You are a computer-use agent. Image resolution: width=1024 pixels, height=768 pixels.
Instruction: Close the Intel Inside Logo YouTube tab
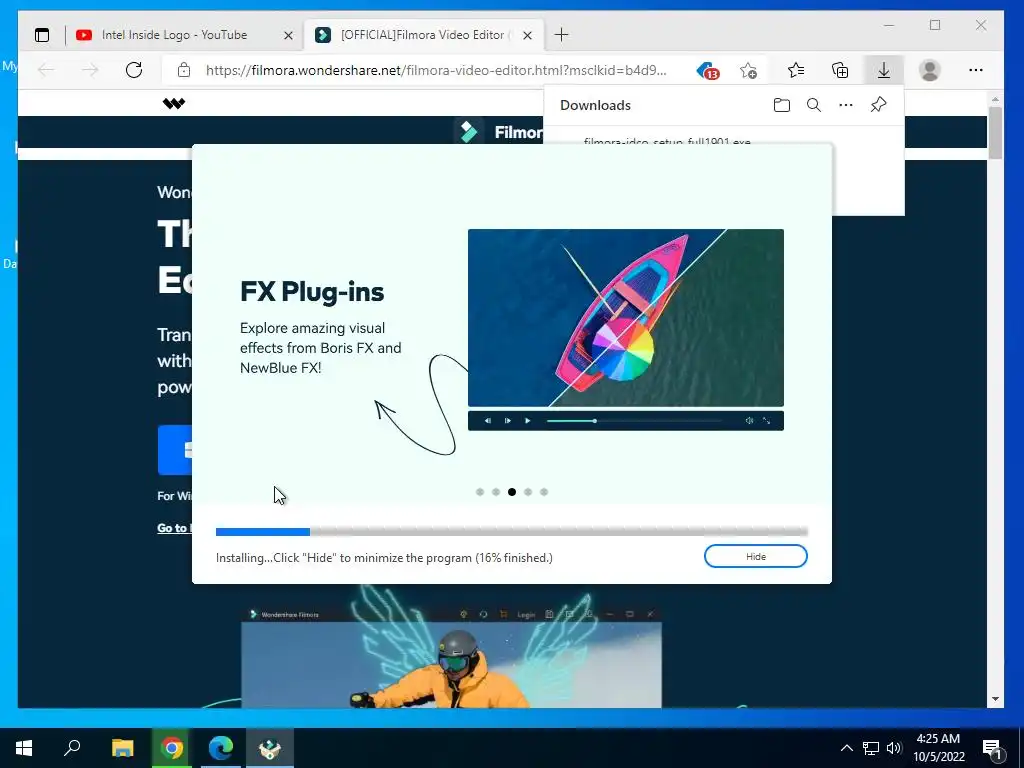288,35
